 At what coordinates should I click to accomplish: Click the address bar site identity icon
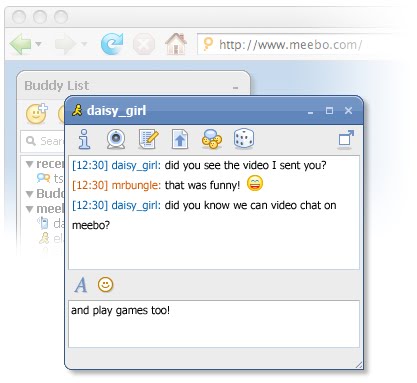(x=208, y=44)
